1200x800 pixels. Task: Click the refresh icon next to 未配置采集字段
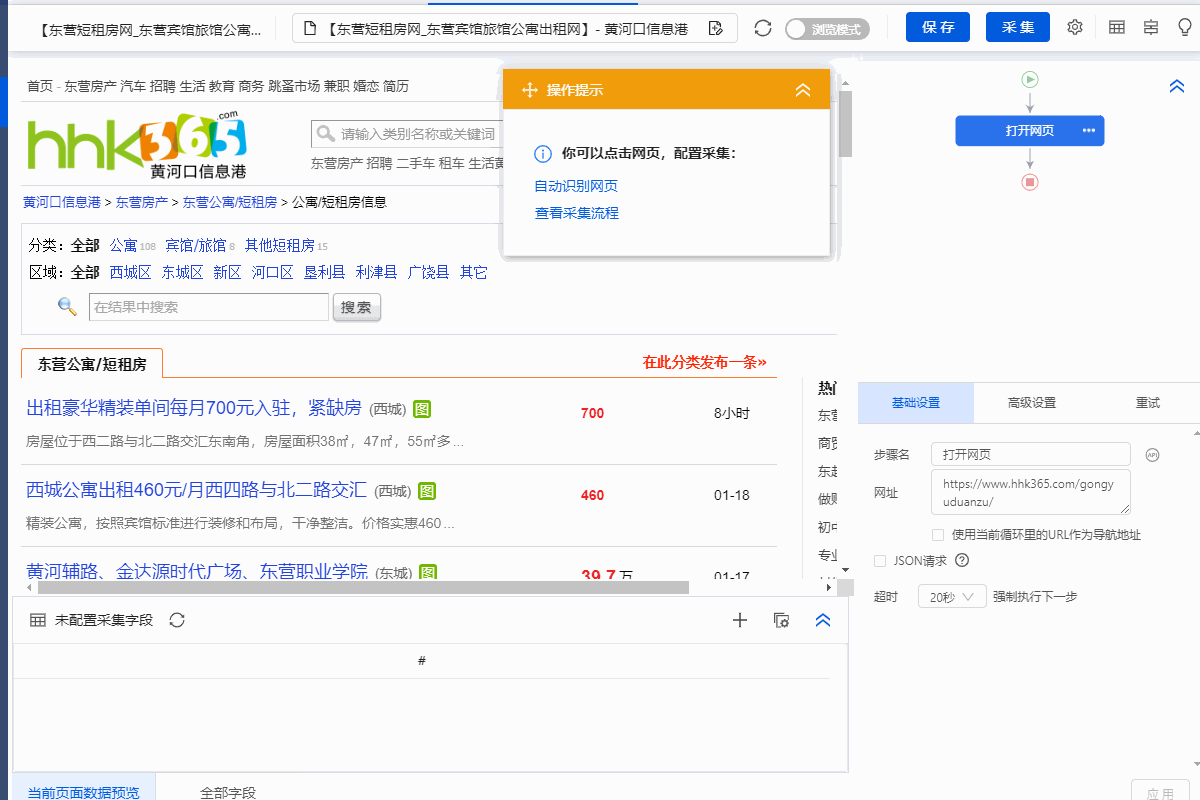(177, 620)
